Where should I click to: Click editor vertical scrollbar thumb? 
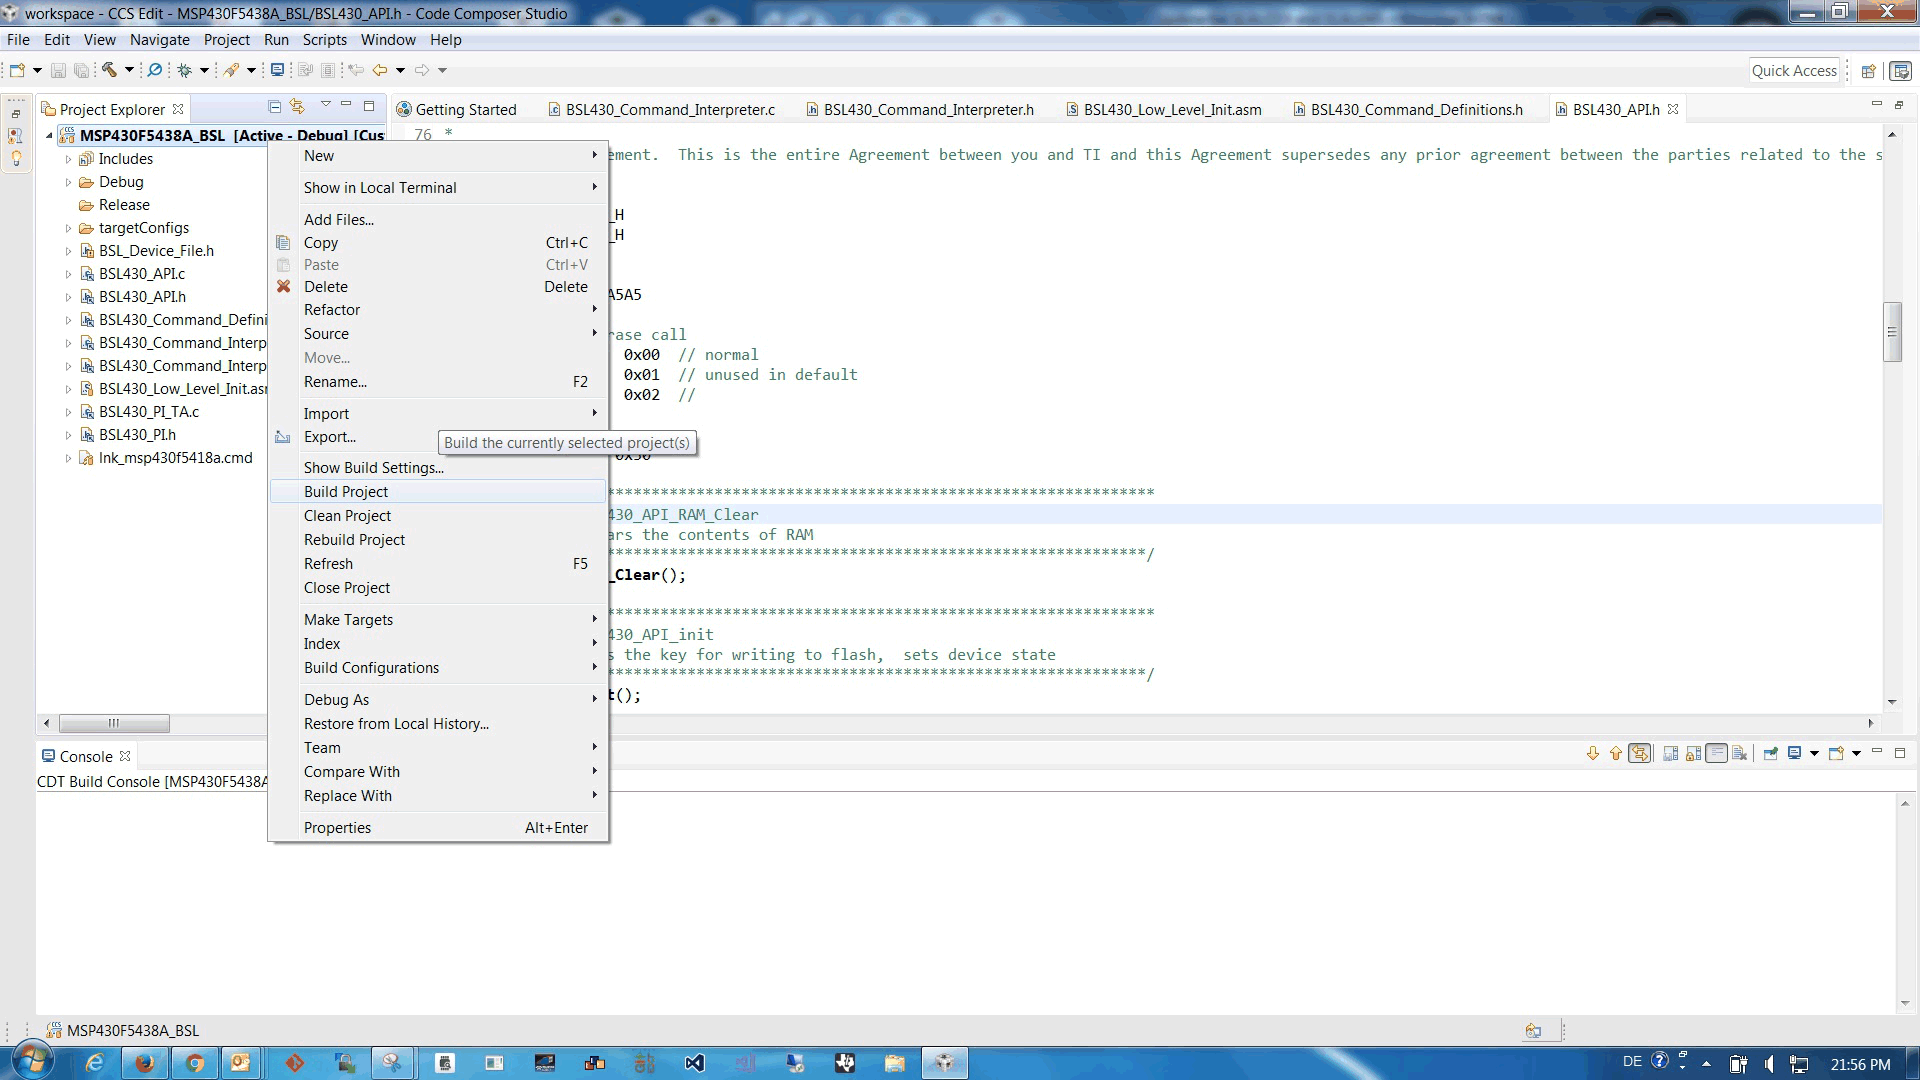pyautogui.click(x=1892, y=331)
